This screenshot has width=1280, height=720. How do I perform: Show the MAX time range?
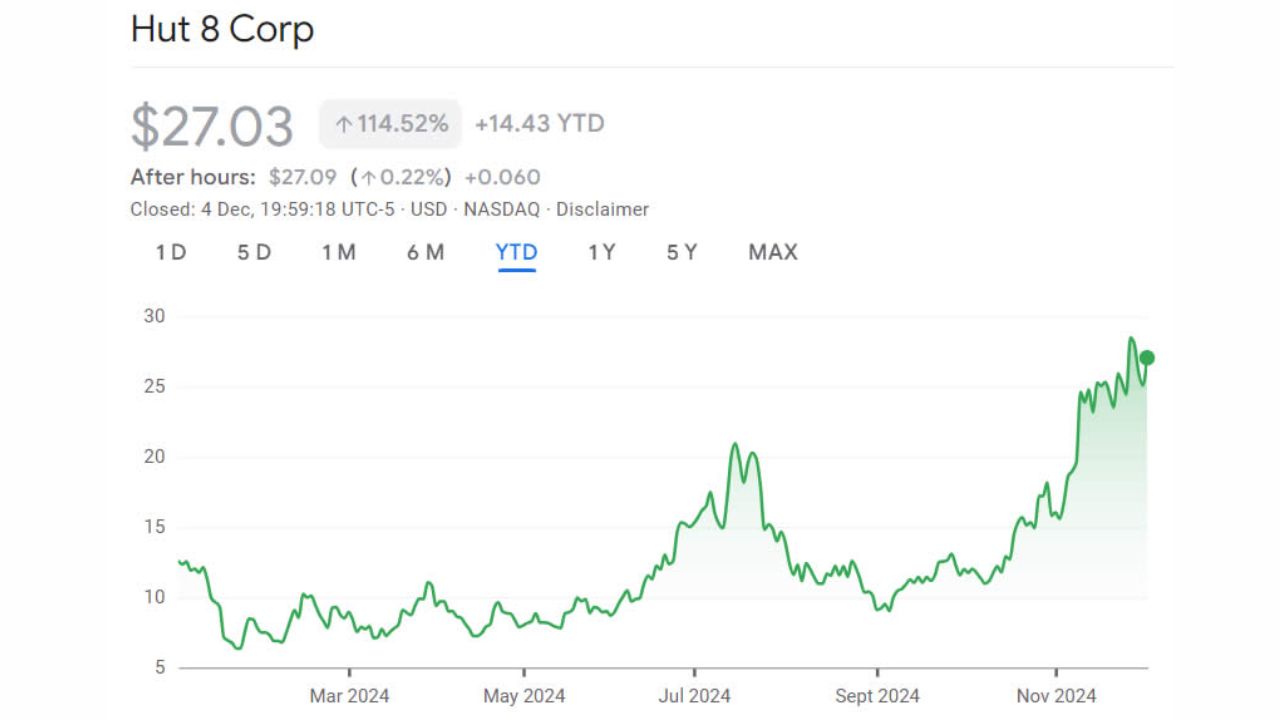tap(773, 252)
